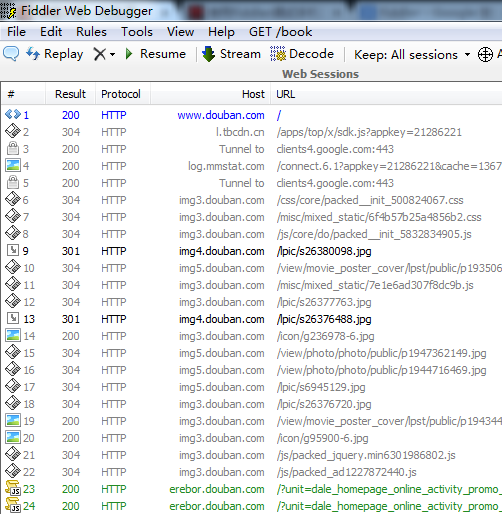502x514 pixels.
Task: Select session 11 cached response icon
Action: click(x=13, y=285)
